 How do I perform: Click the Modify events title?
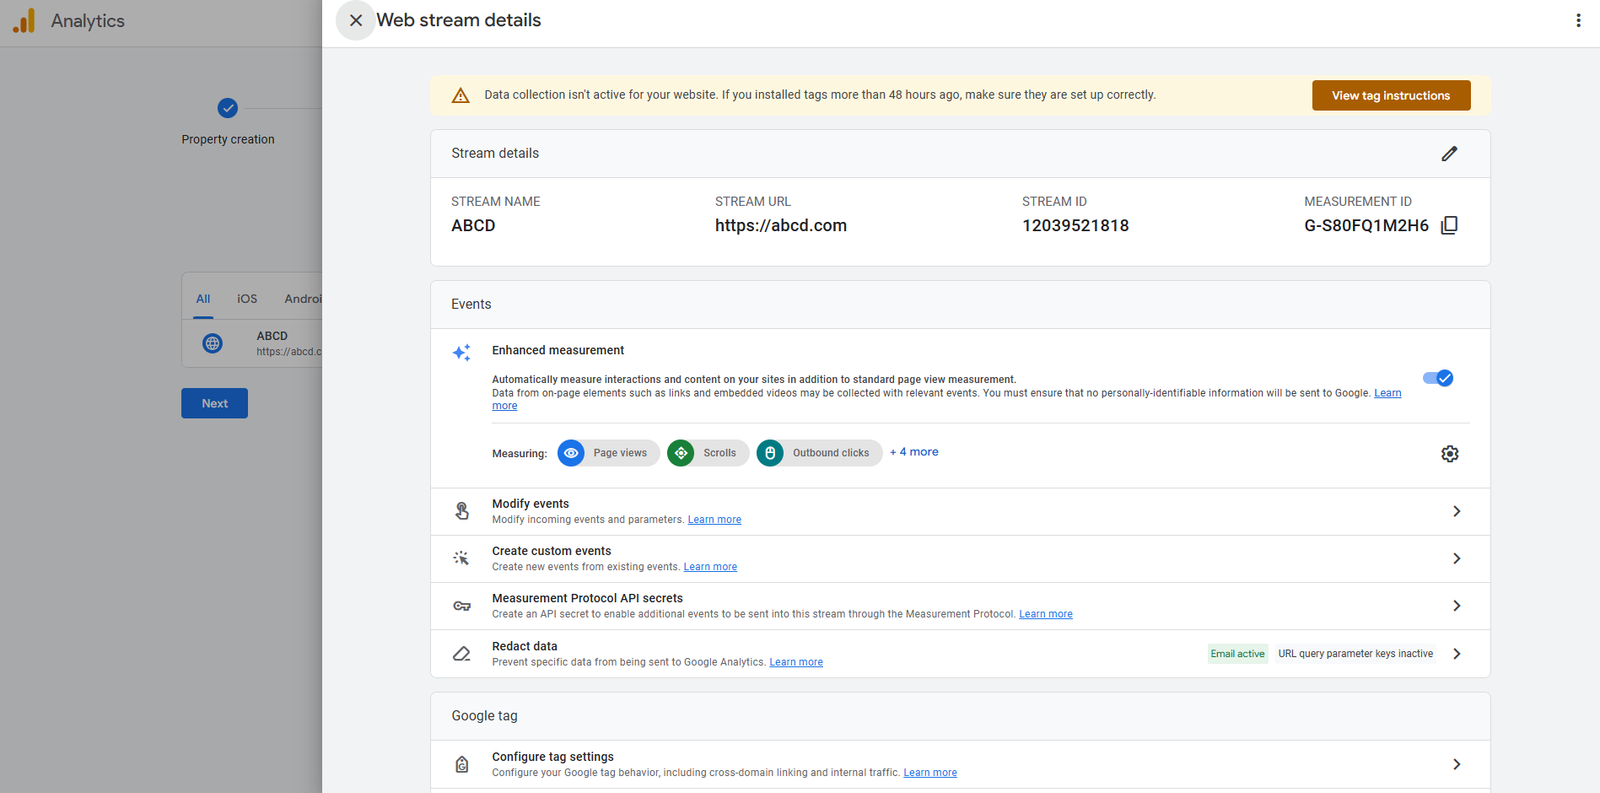tap(530, 504)
